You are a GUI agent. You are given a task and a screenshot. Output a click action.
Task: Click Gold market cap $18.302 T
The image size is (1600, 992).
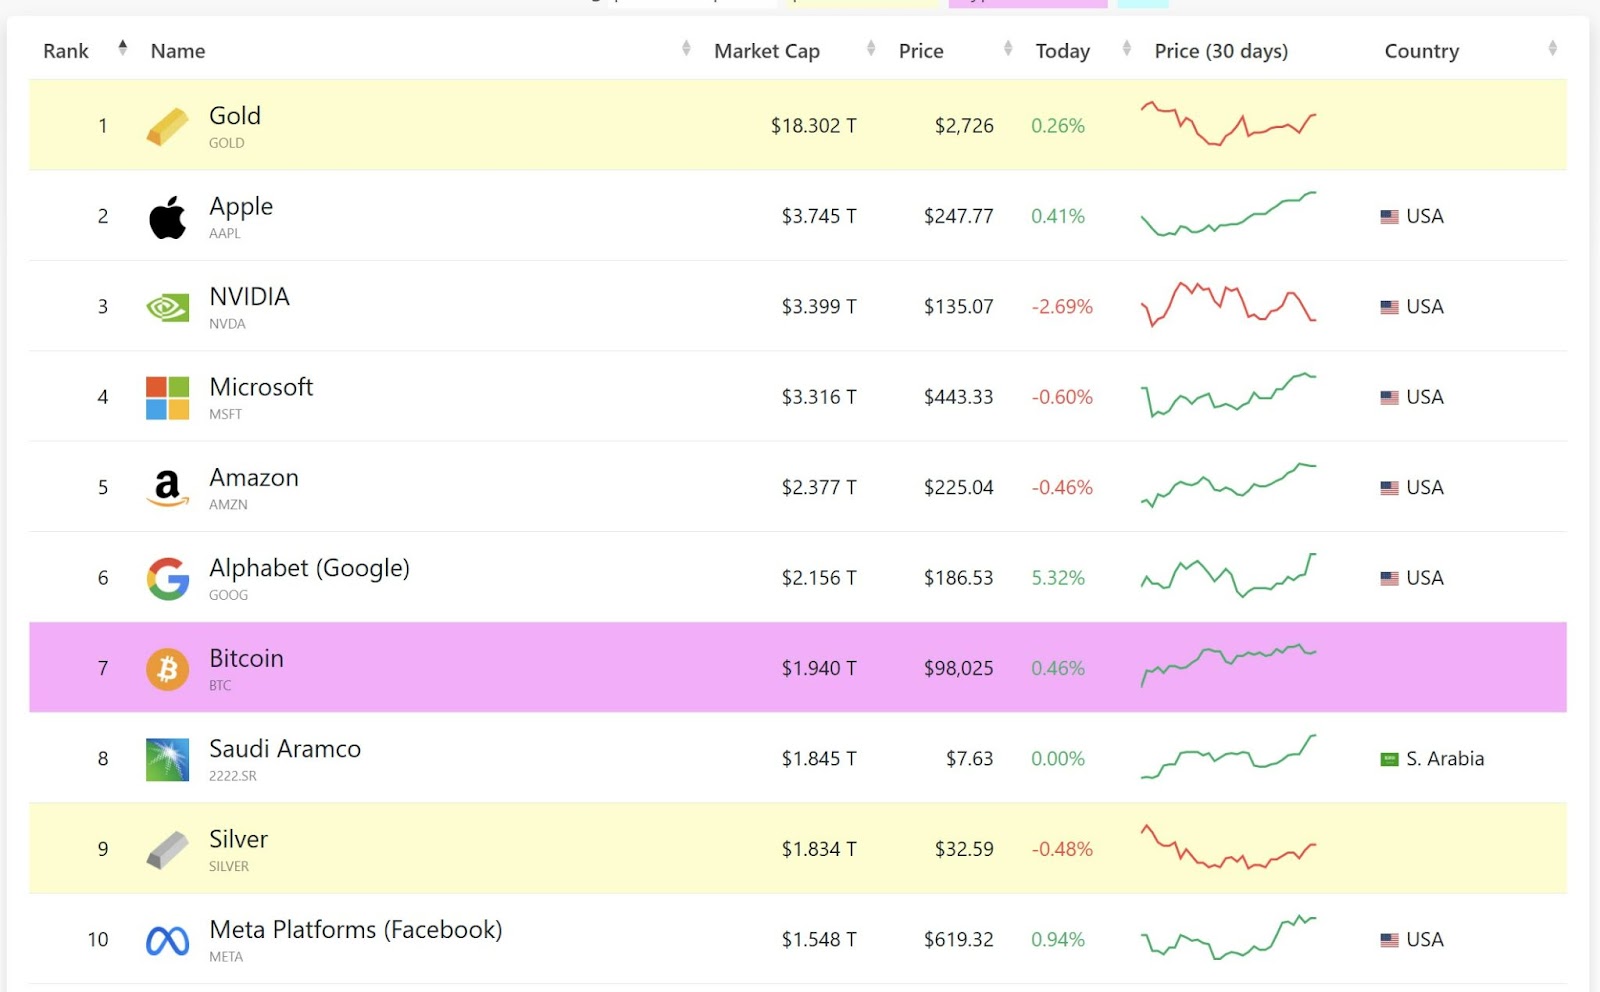click(x=813, y=126)
